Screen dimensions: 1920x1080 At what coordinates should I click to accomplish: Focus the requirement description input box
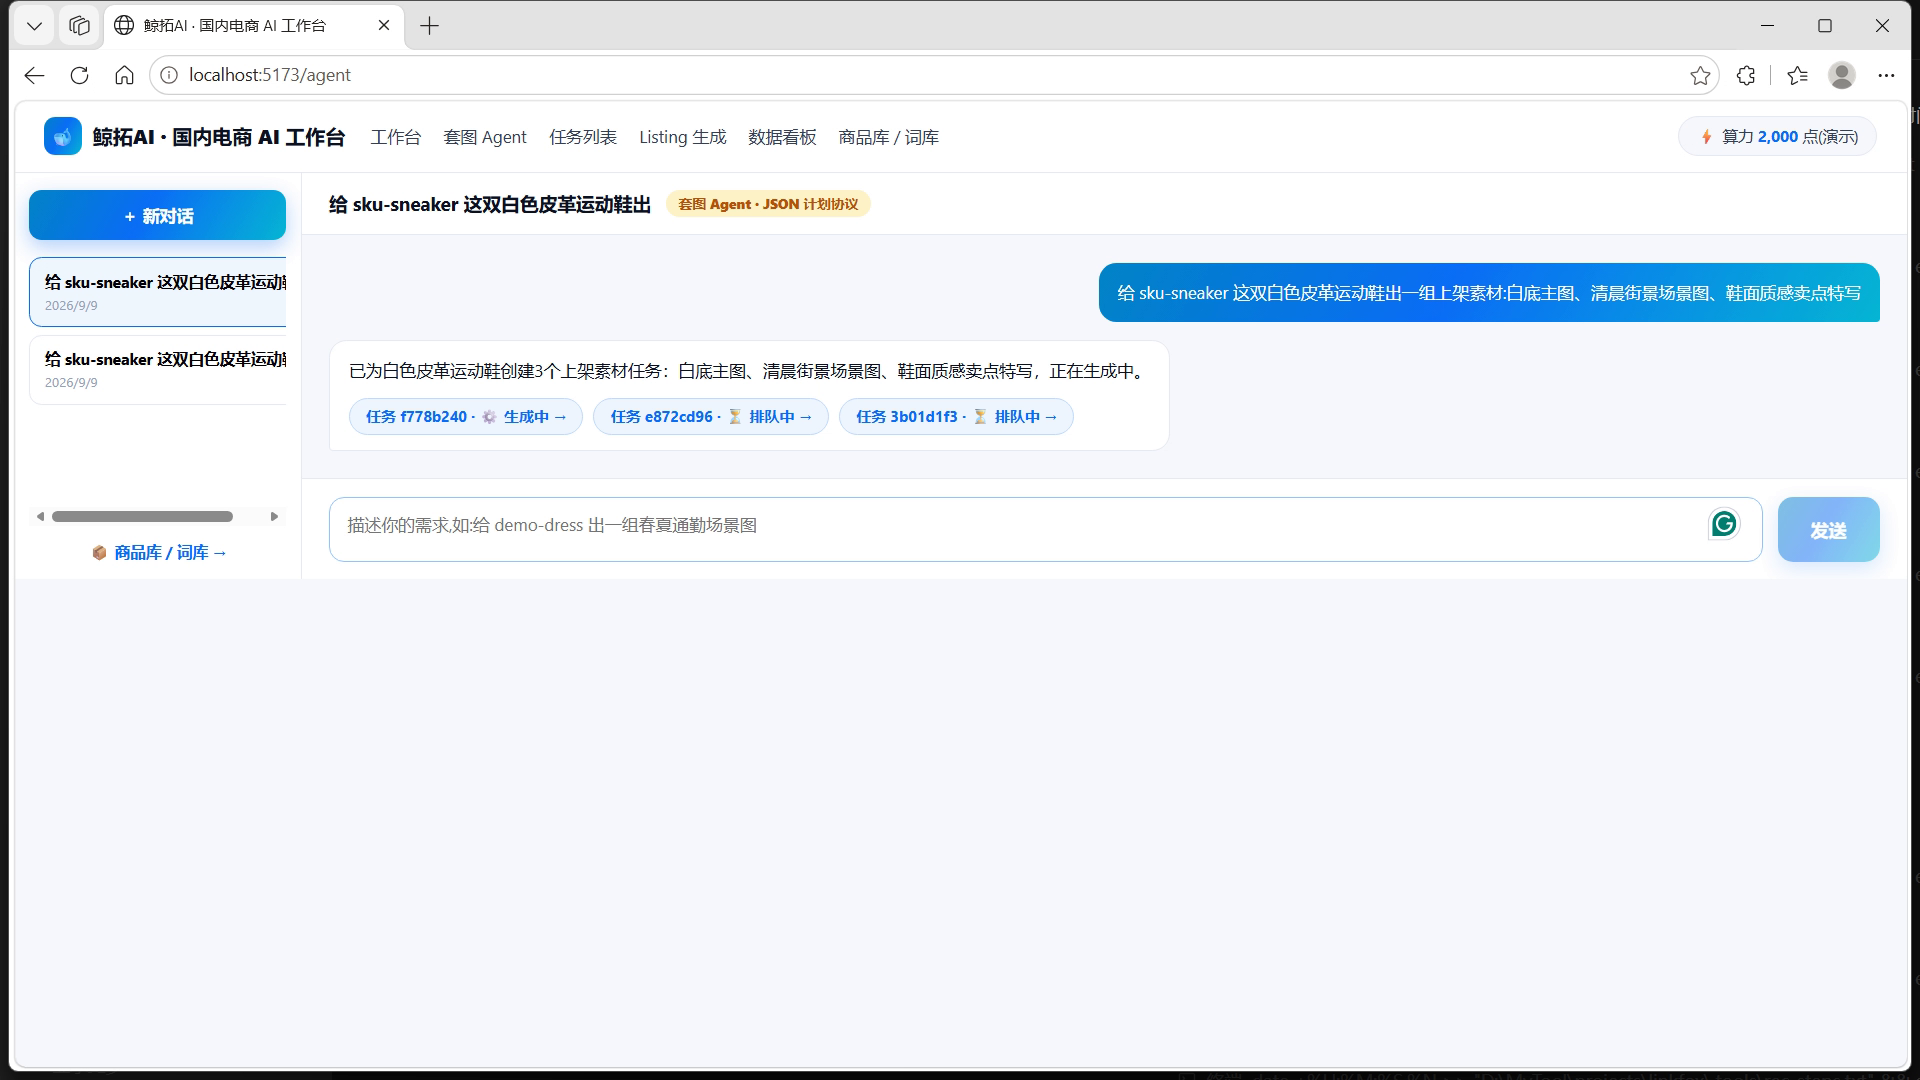click(x=1045, y=530)
